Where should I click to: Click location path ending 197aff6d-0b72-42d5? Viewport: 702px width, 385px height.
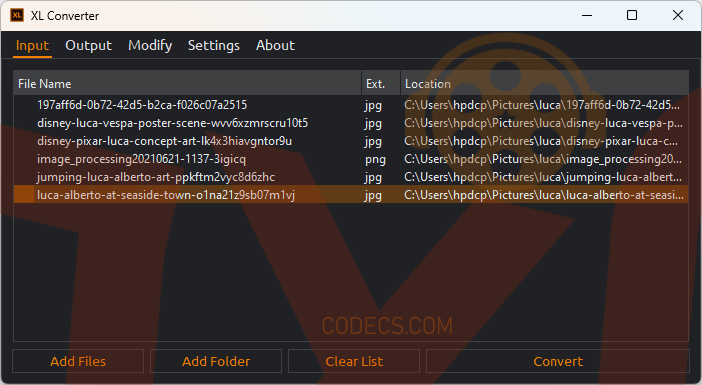[542, 105]
